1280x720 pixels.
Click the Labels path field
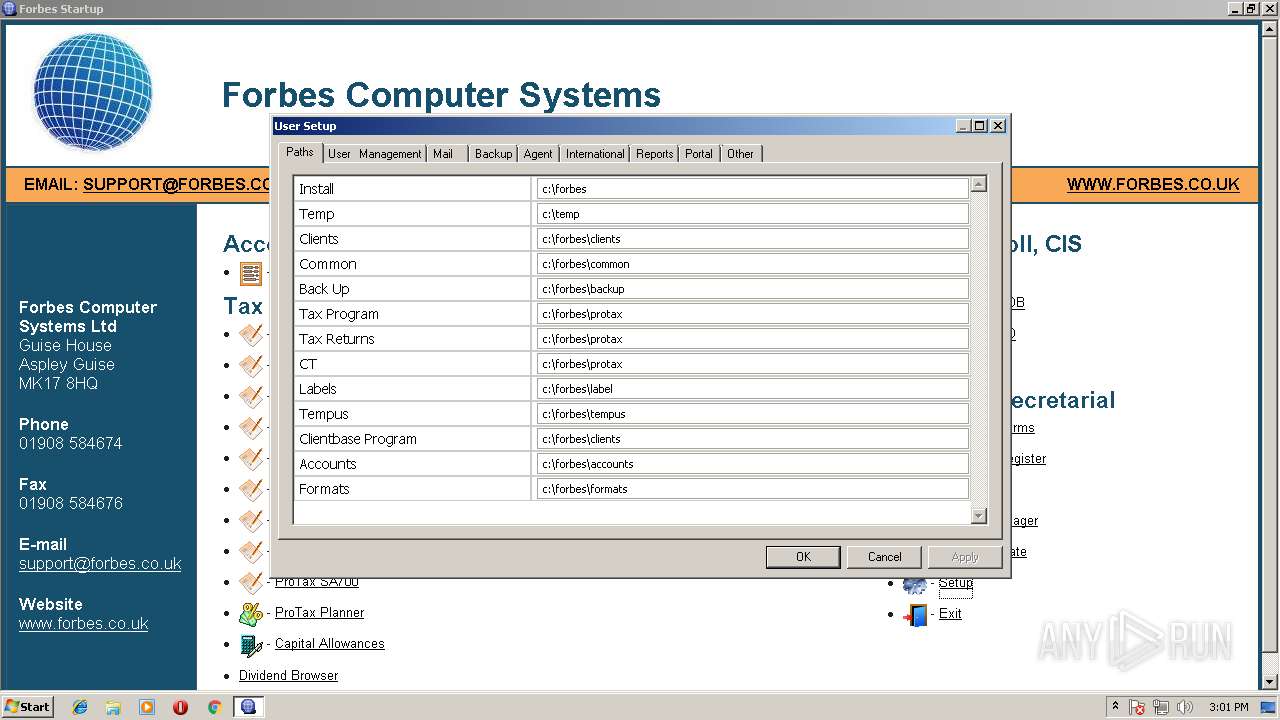point(752,389)
